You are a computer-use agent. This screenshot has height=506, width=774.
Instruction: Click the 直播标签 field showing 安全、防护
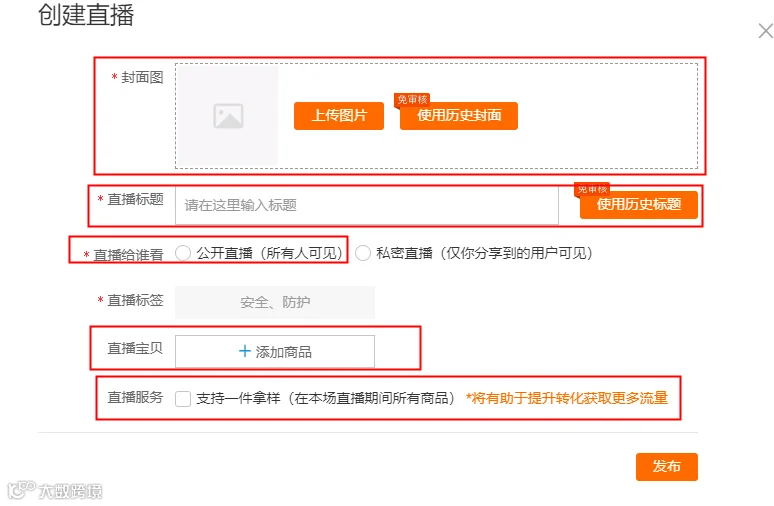pos(275,302)
